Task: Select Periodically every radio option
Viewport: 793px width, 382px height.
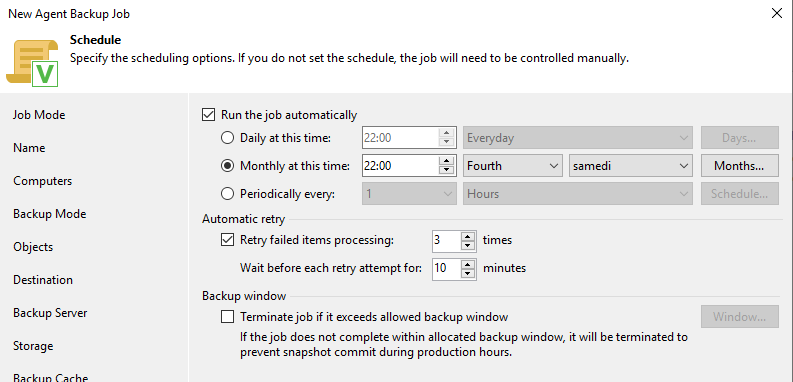Action: (228, 194)
